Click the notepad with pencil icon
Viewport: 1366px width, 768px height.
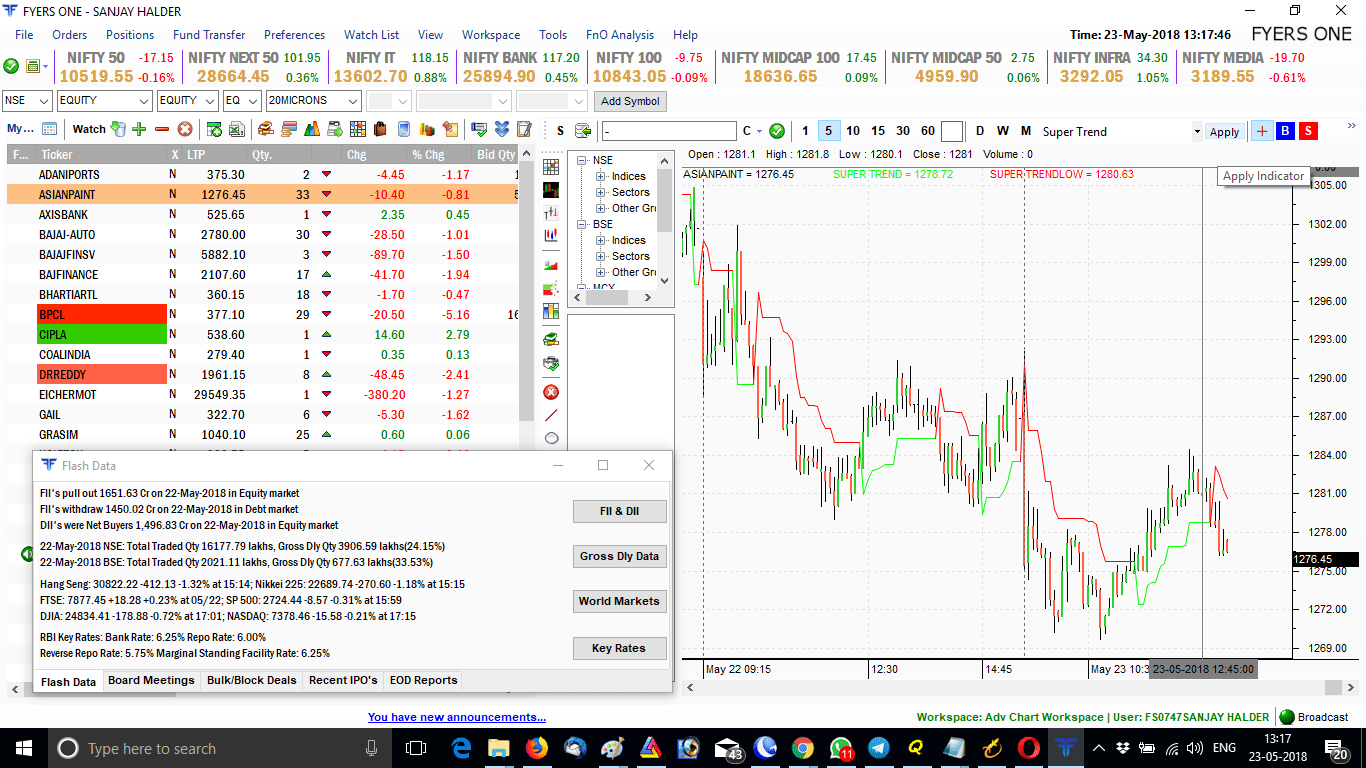click(x=523, y=129)
